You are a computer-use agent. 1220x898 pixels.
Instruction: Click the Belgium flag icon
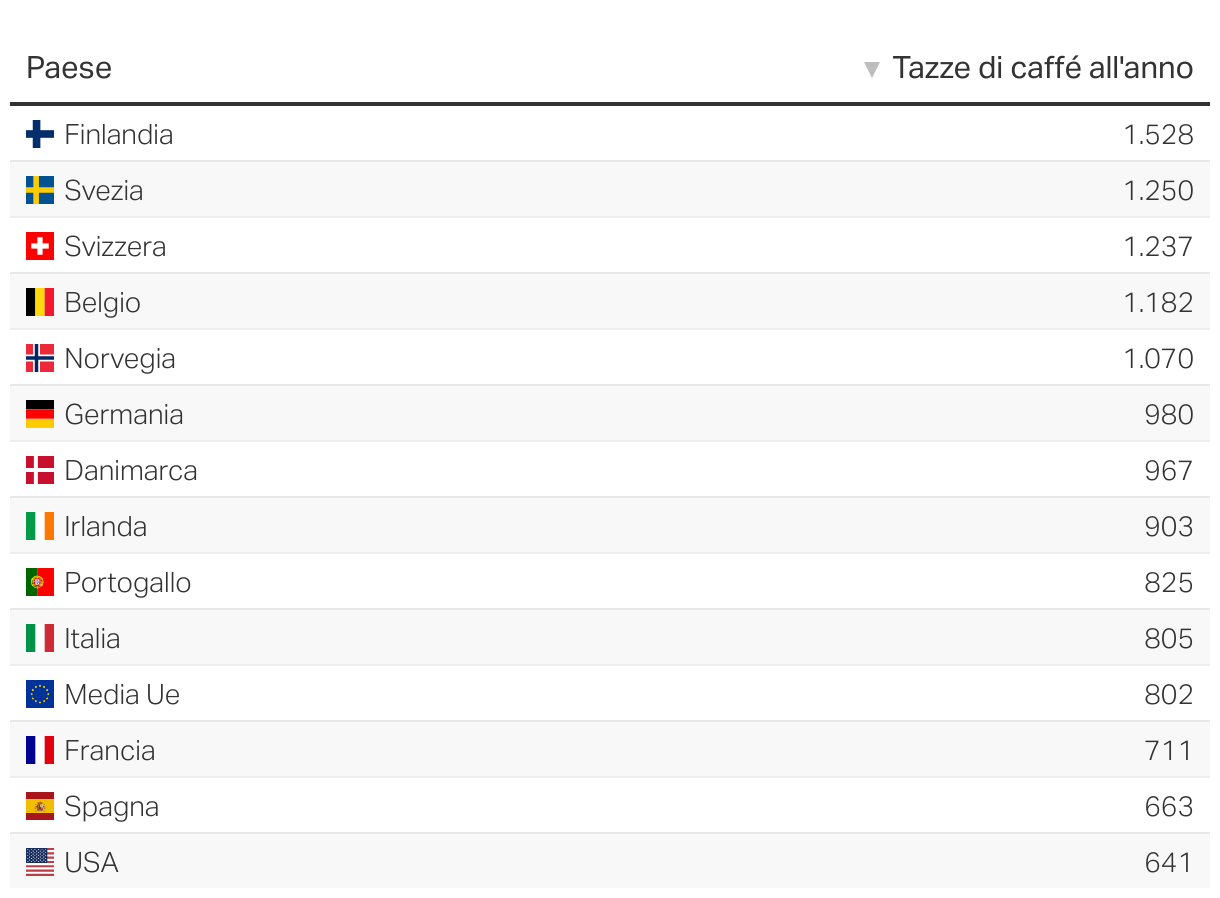pyautogui.click(x=40, y=302)
